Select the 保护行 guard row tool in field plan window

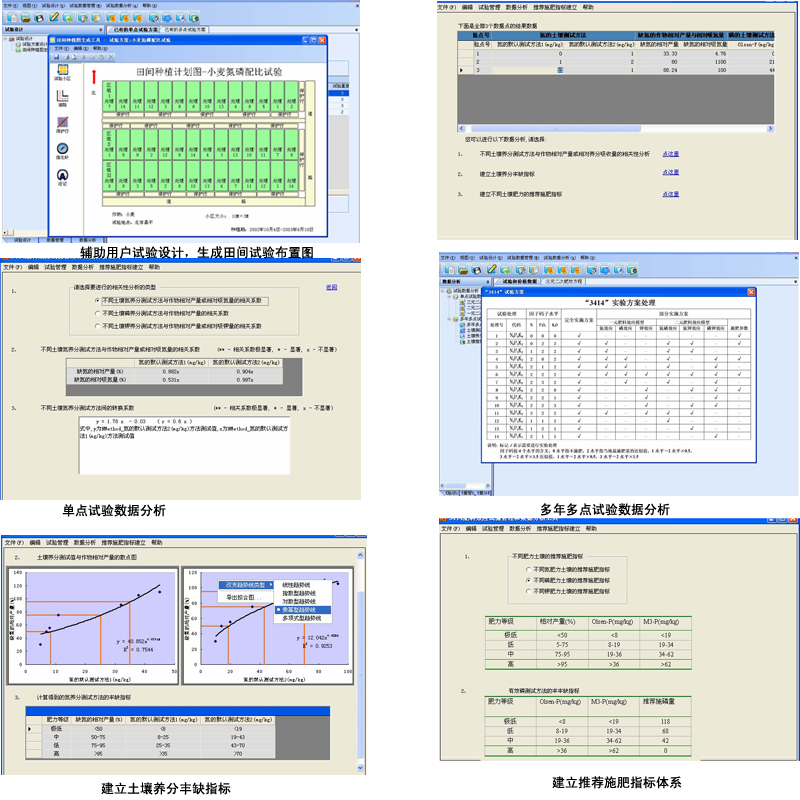[x=62, y=124]
